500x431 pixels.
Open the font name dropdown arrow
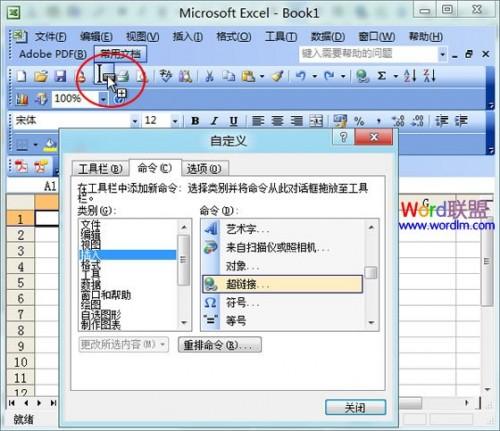(134, 121)
